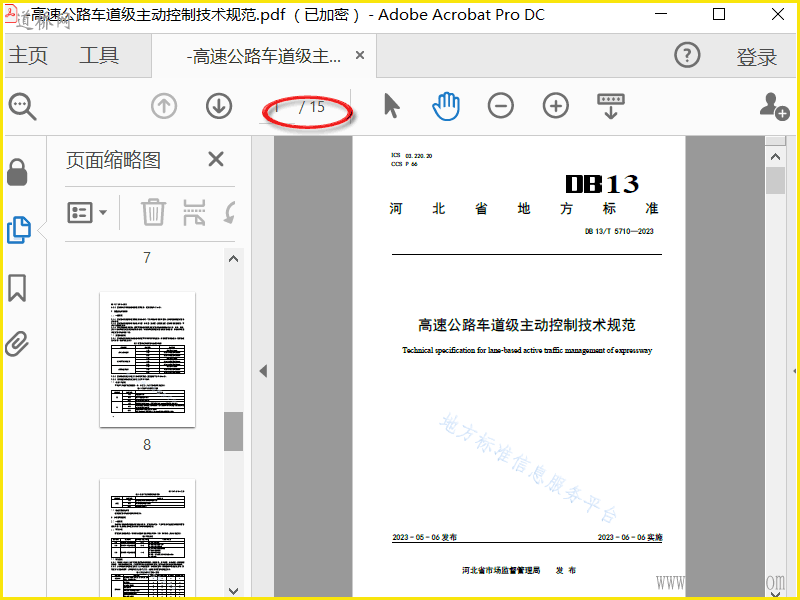The image size is (800, 600).
Task: Open the find text search tool
Action: [x=22, y=107]
